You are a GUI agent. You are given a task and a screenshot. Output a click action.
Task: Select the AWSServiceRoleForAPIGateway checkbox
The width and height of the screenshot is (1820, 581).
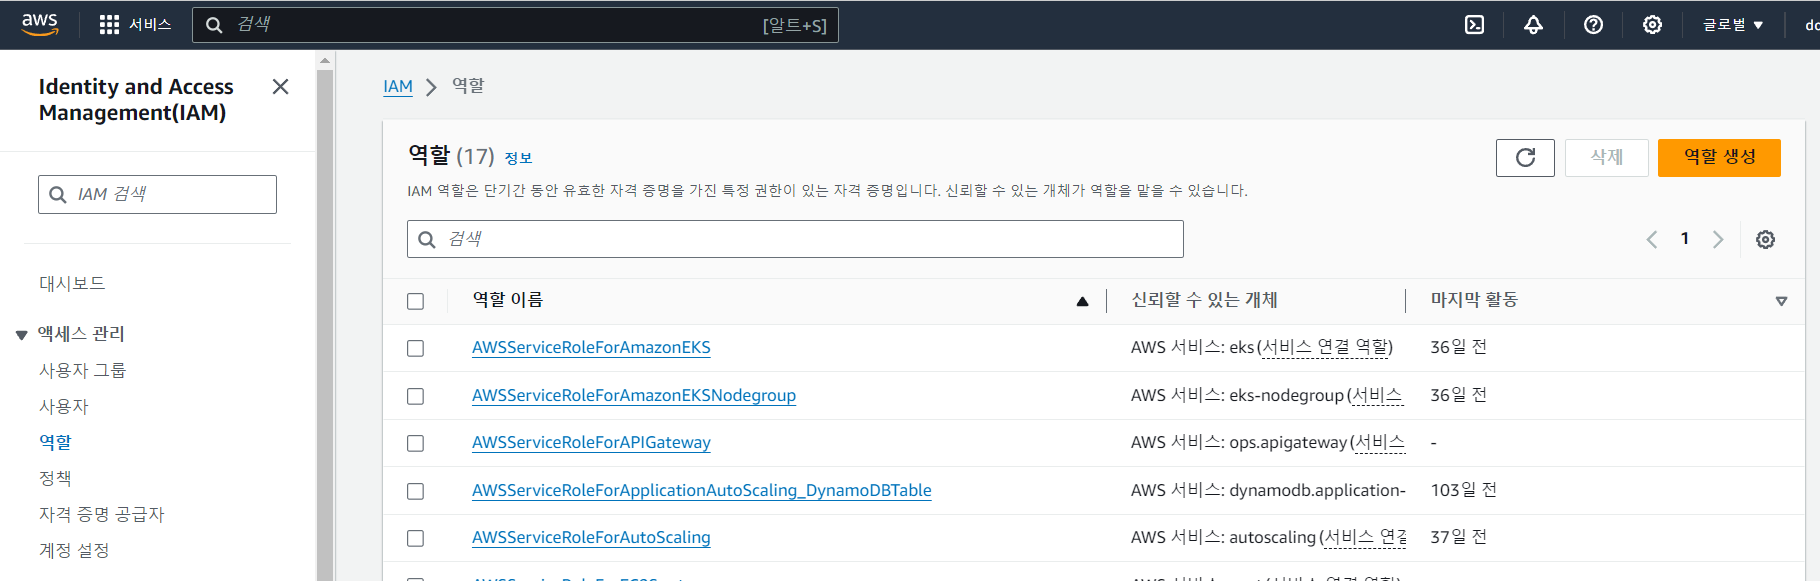(x=416, y=443)
